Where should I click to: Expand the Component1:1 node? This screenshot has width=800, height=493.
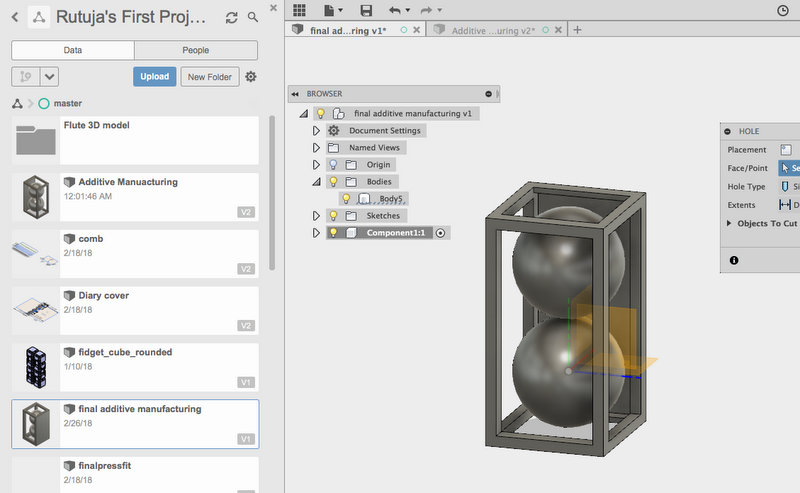click(316, 233)
